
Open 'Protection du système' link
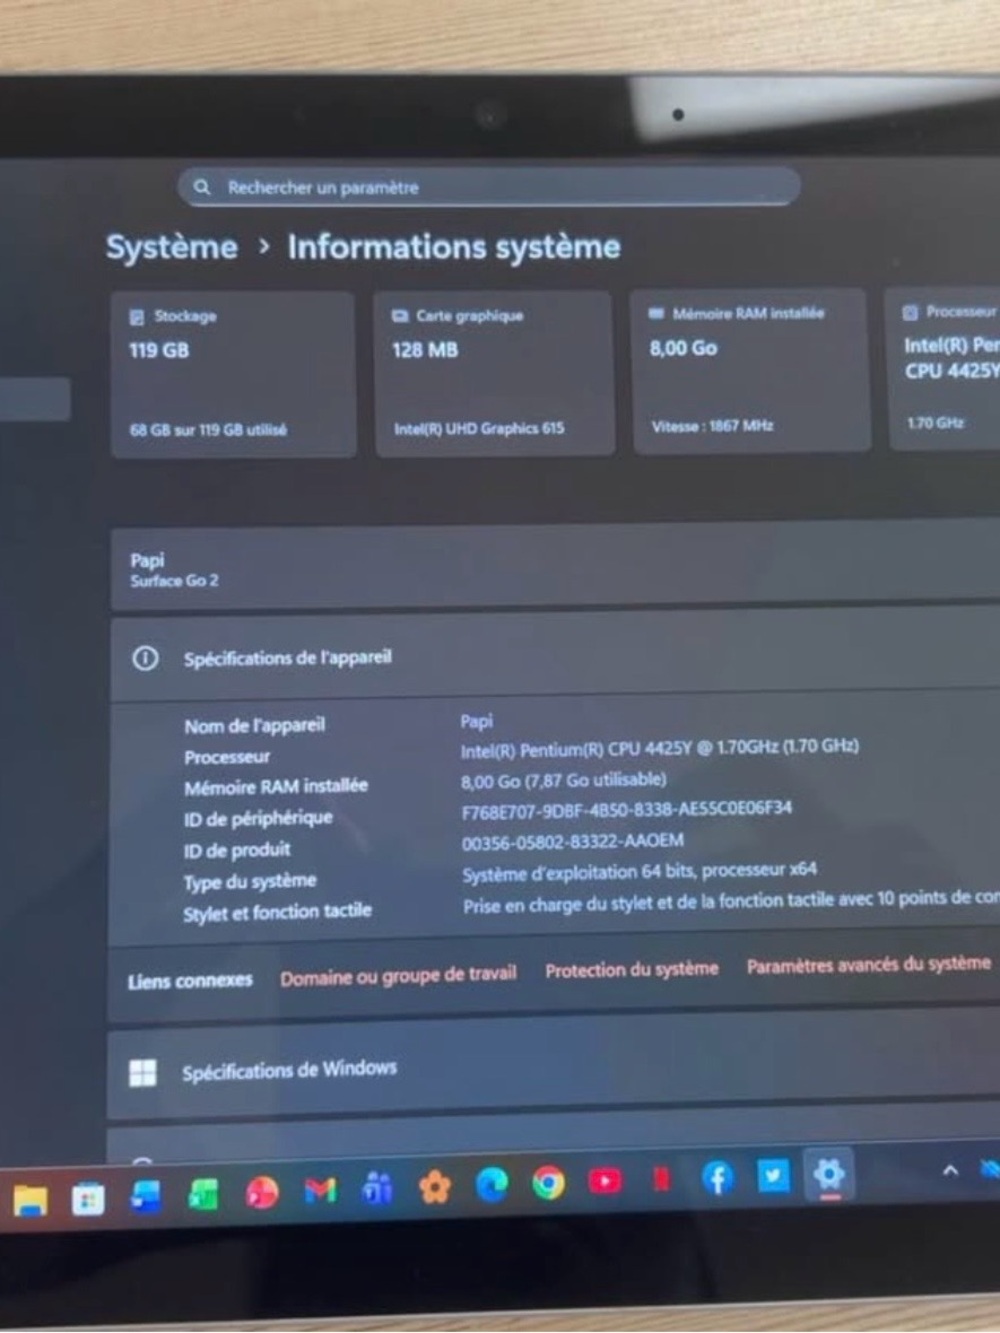[x=632, y=969]
